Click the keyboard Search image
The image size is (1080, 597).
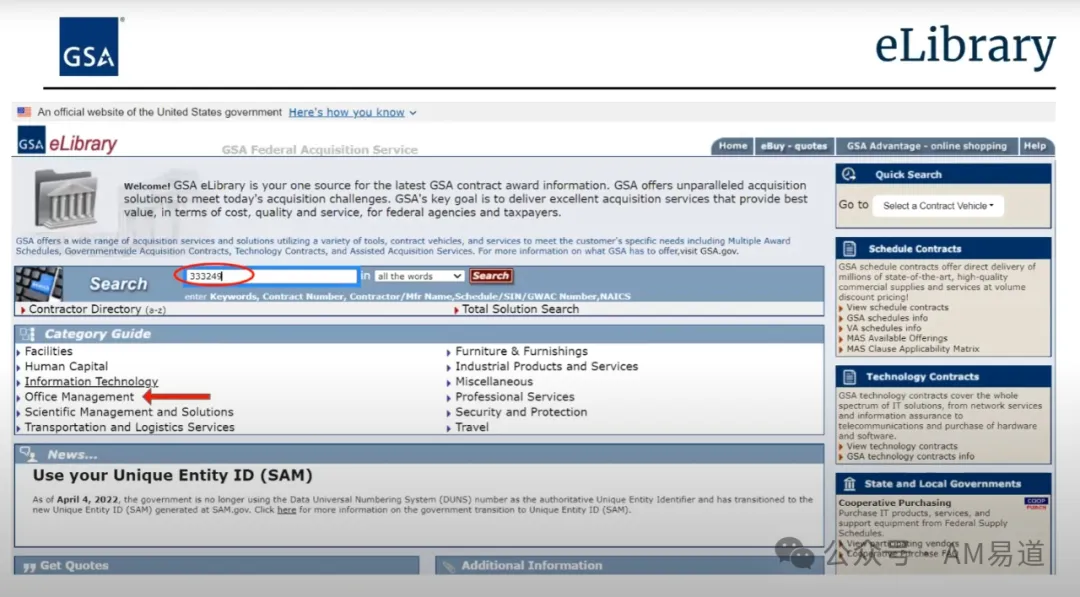click(39, 284)
